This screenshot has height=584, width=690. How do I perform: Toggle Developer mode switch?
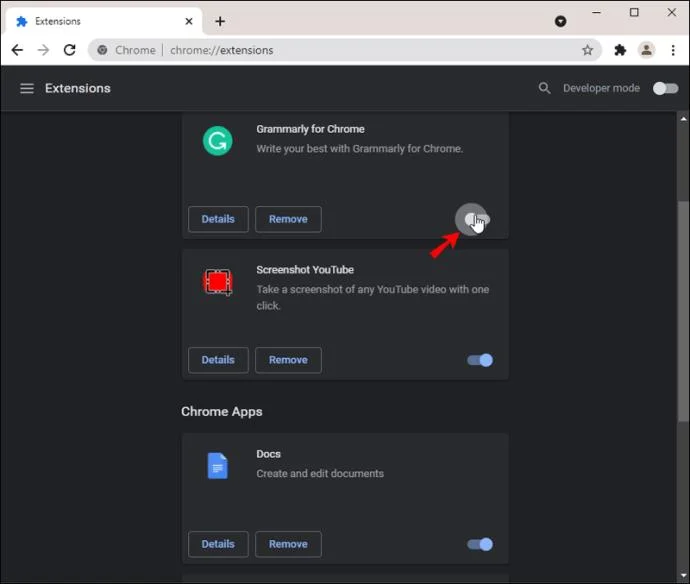(x=665, y=88)
